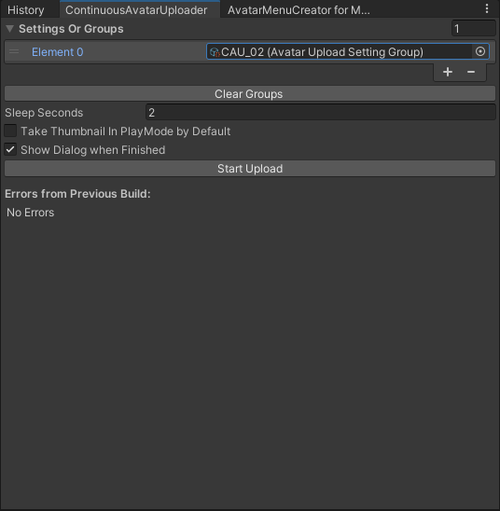500x511 pixels.
Task: Switch to the History tab
Action: pyautogui.click(x=26, y=10)
